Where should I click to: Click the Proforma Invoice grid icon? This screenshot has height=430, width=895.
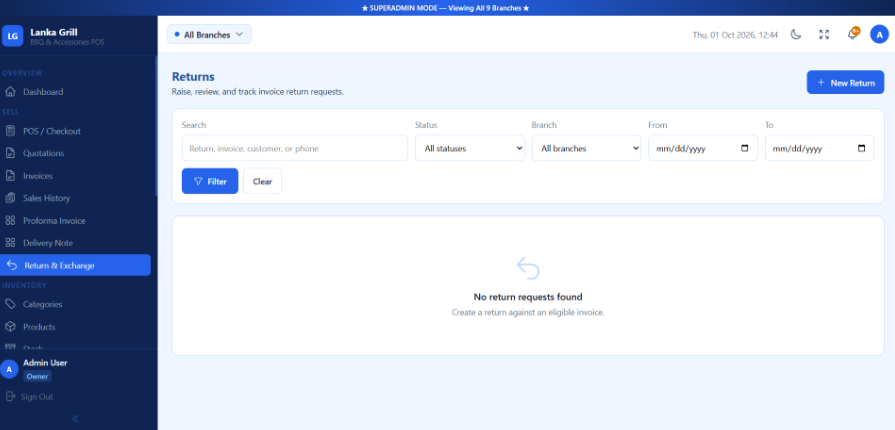pos(10,220)
